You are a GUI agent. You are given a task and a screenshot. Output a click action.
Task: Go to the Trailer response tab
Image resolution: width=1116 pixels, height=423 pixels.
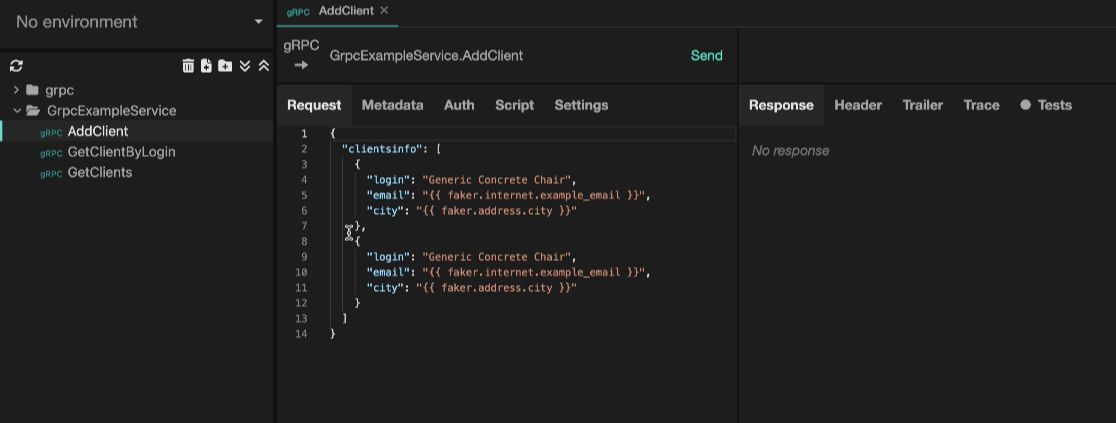(x=922, y=105)
